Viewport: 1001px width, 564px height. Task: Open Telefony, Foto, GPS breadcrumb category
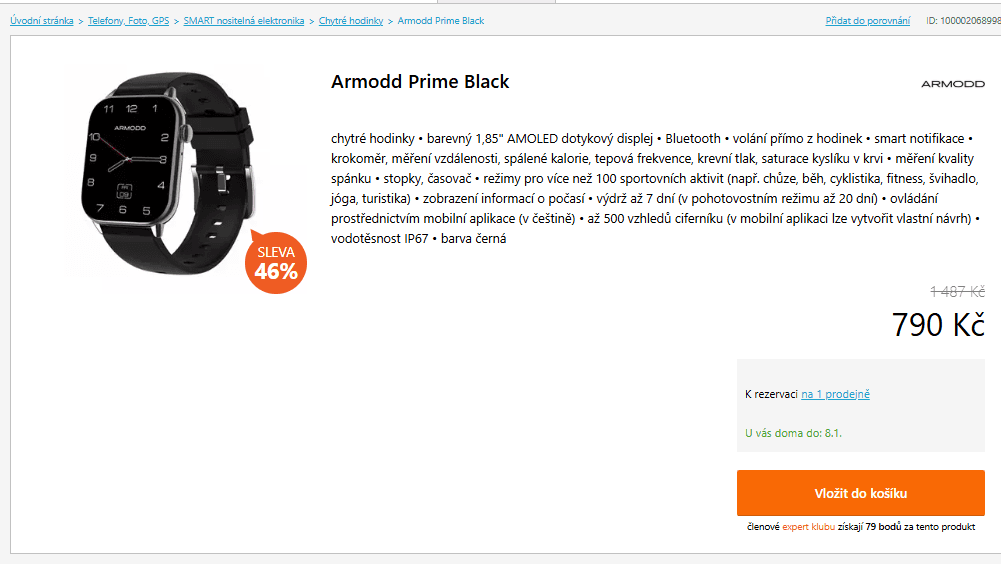pyautogui.click(x=128, y=21)
